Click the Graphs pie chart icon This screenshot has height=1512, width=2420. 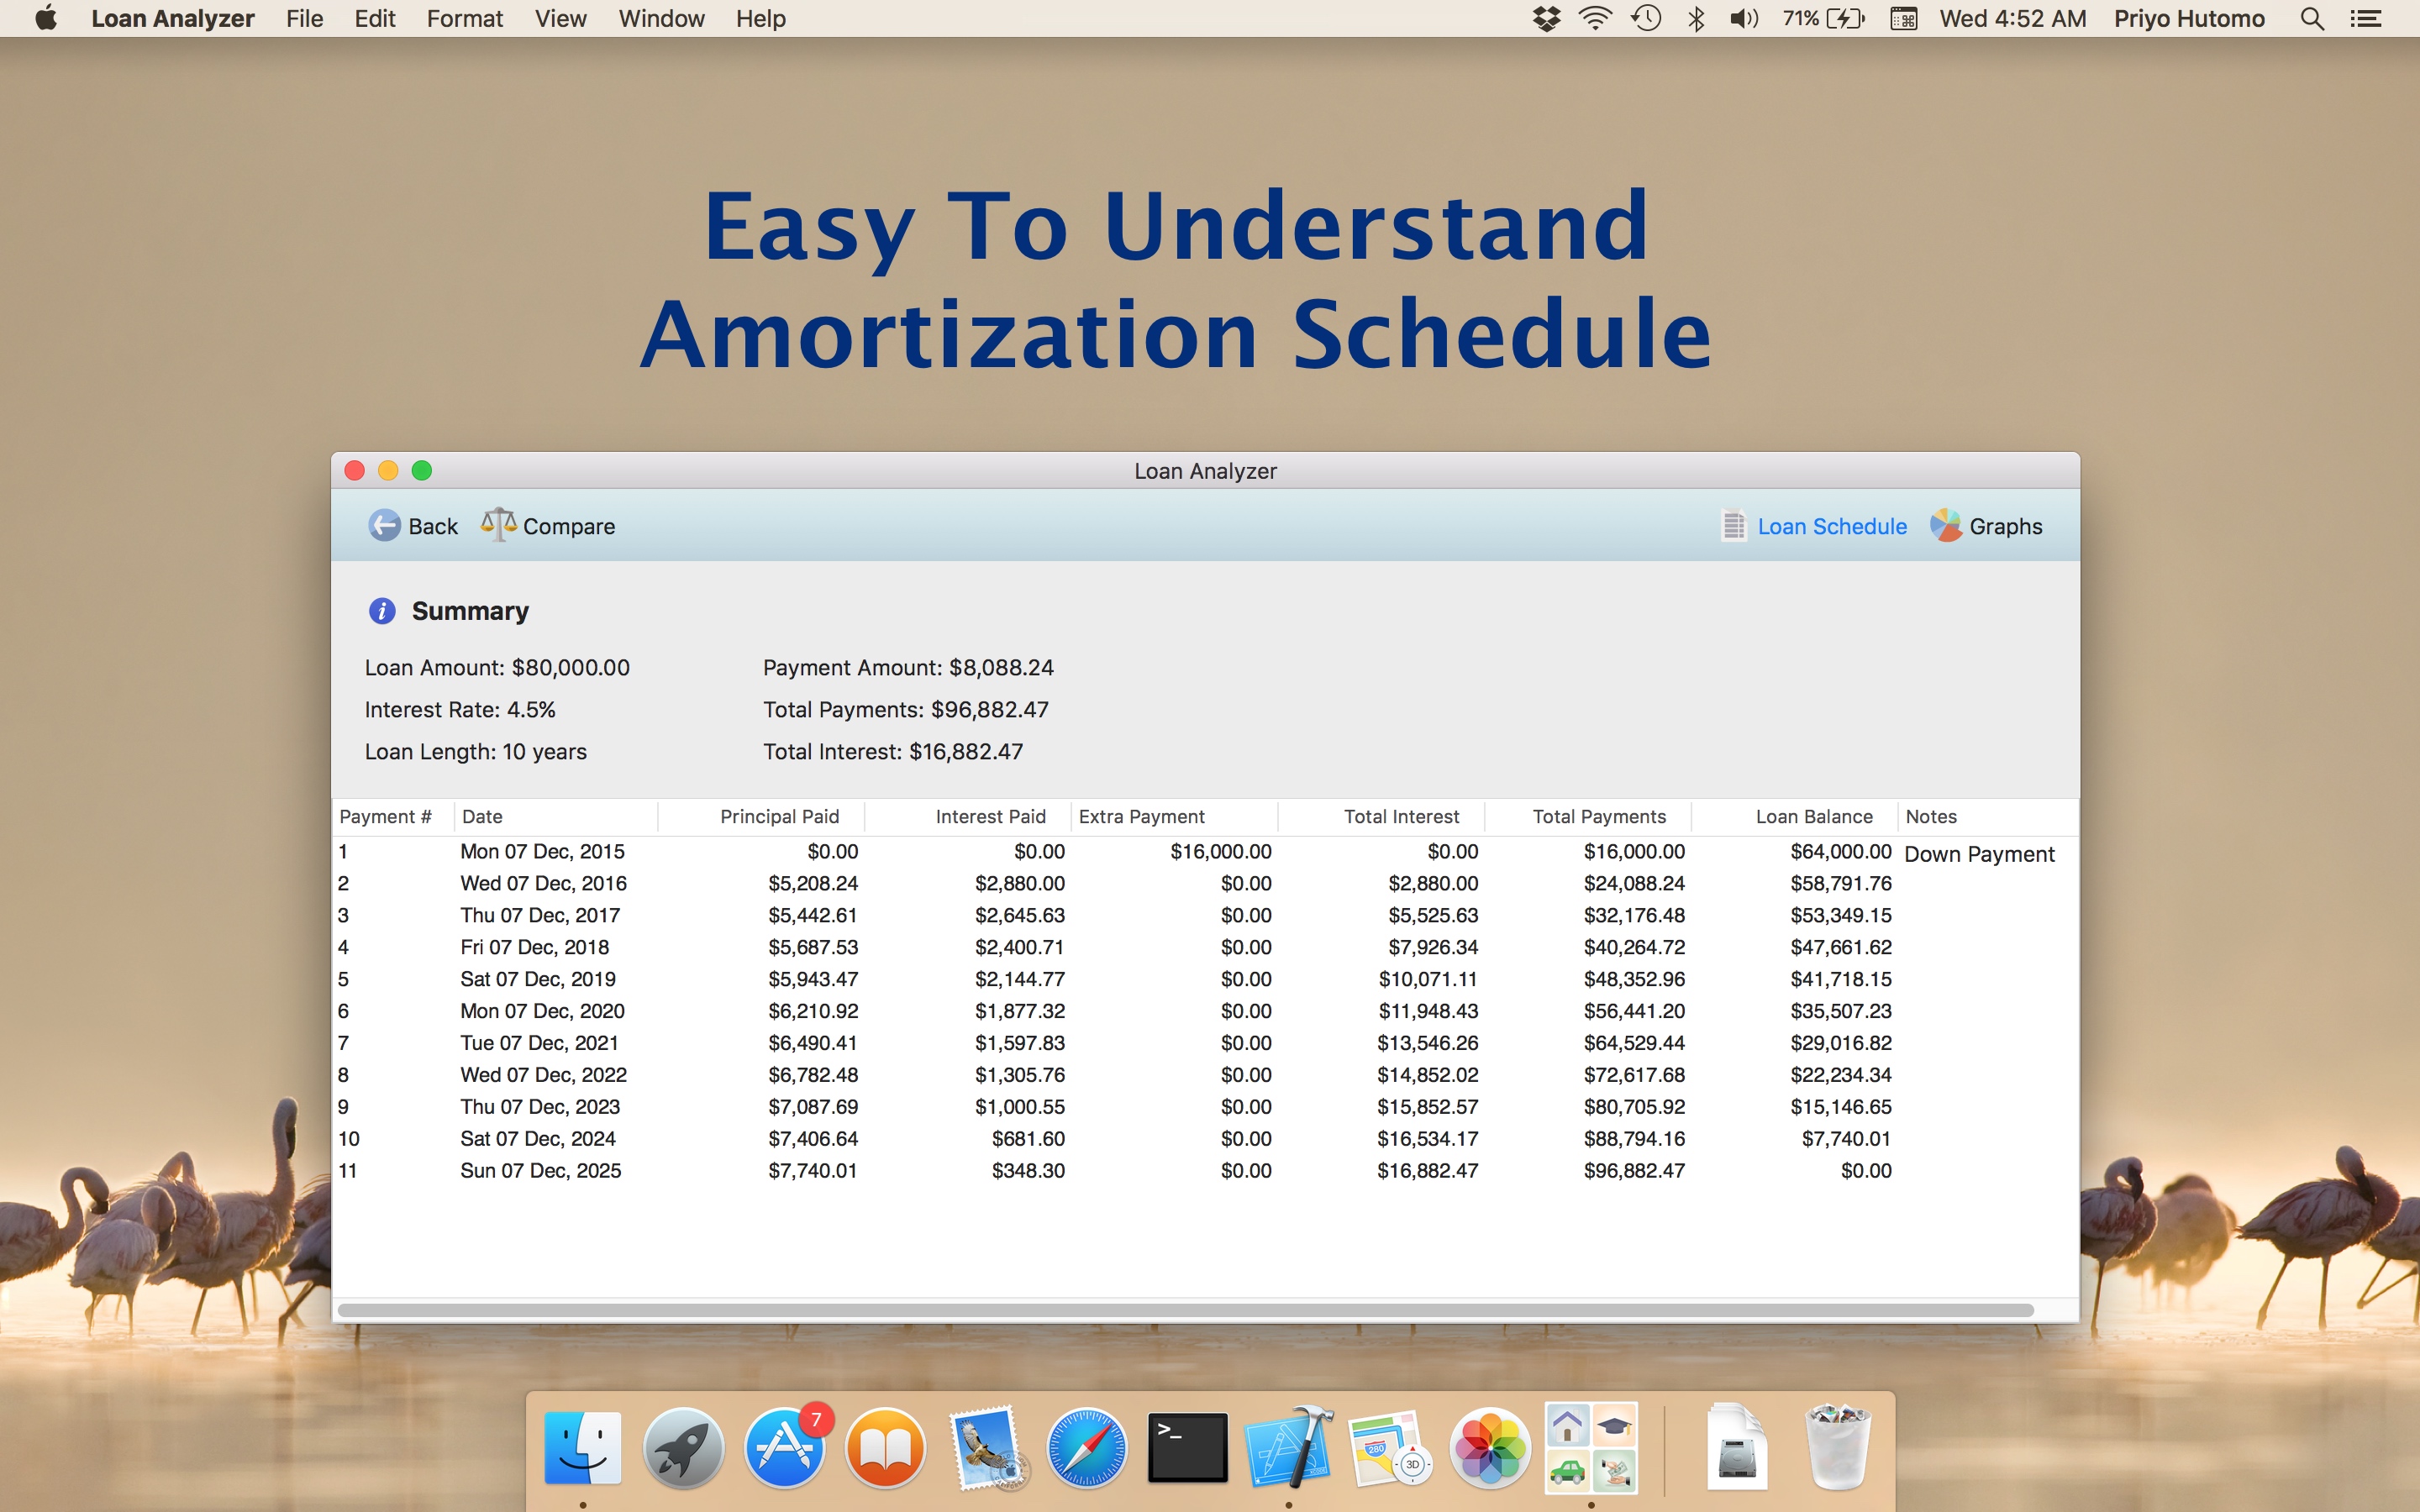(x=1945, y=525)
